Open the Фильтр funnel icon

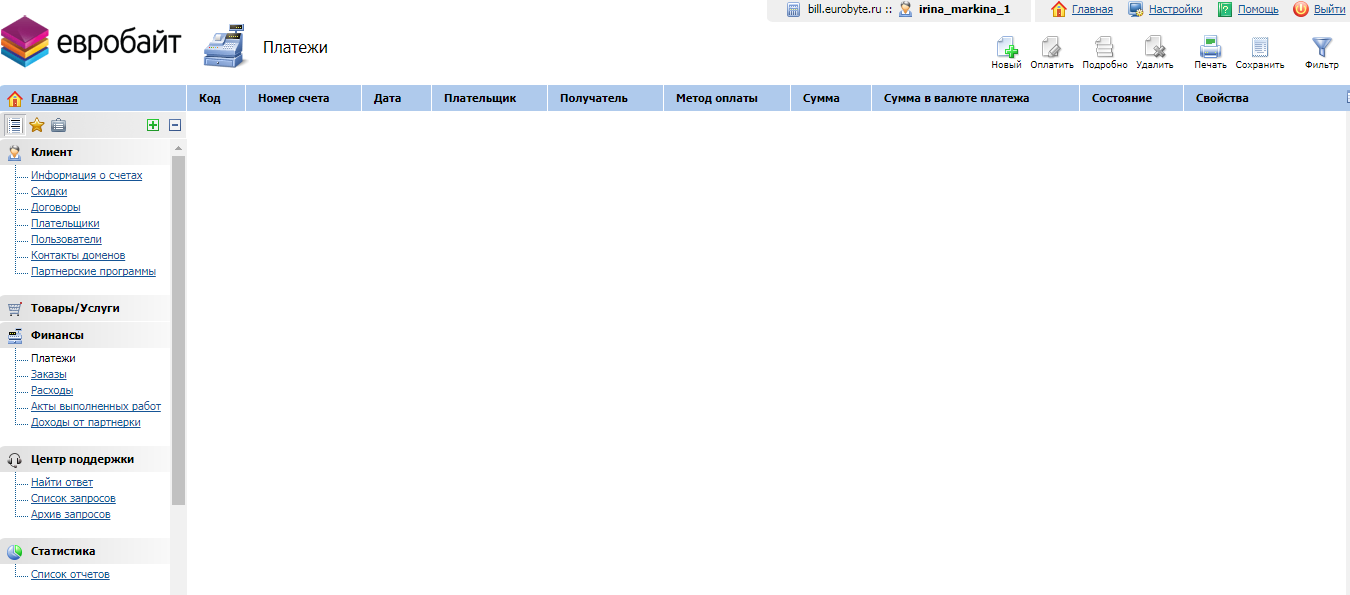point(1322,47)
